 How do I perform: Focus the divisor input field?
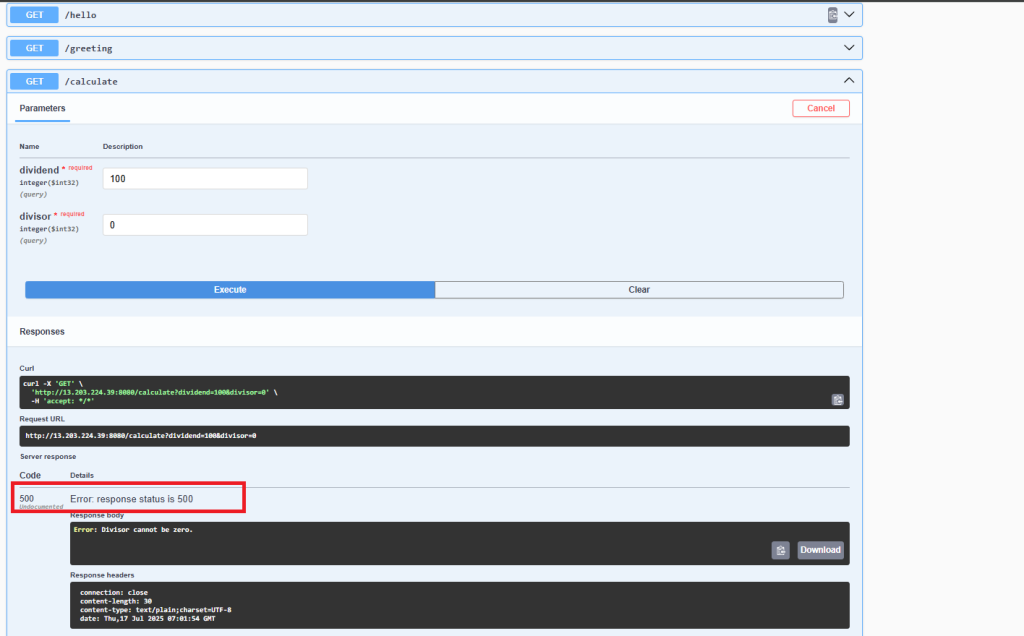coord(205,225)
